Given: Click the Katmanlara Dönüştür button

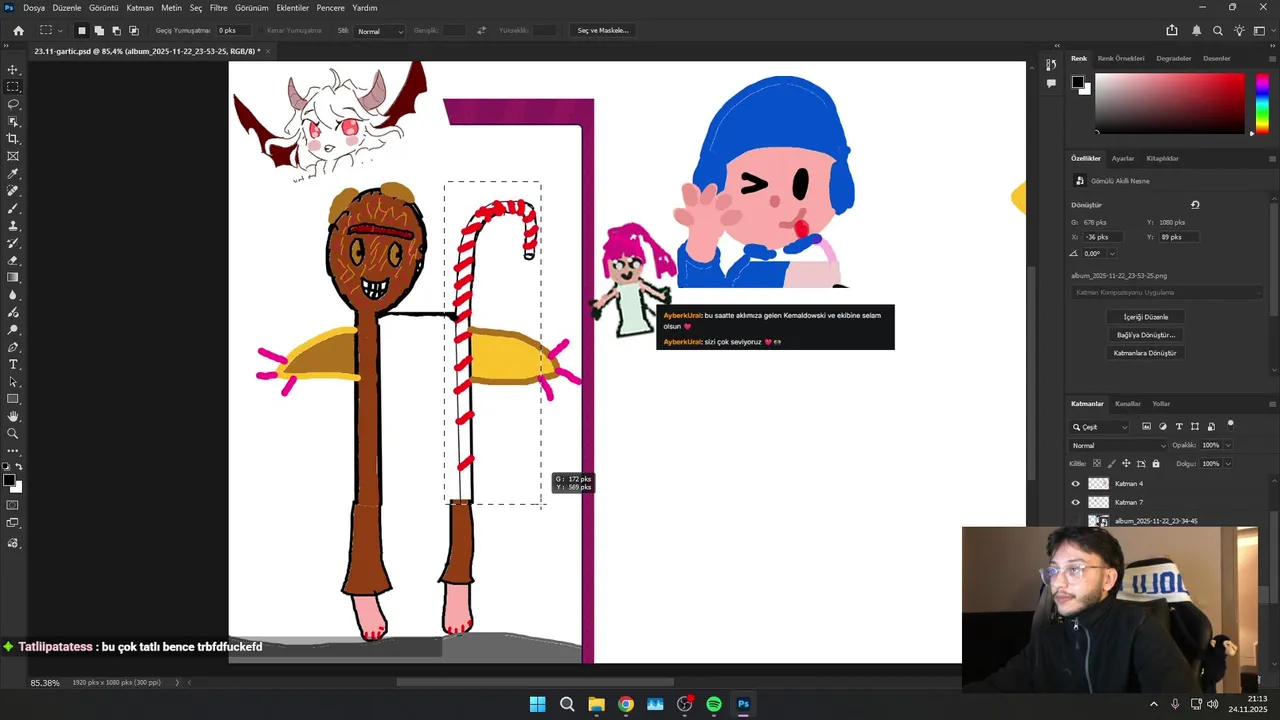Looking at the screenshot, I should pos(1145,353).
